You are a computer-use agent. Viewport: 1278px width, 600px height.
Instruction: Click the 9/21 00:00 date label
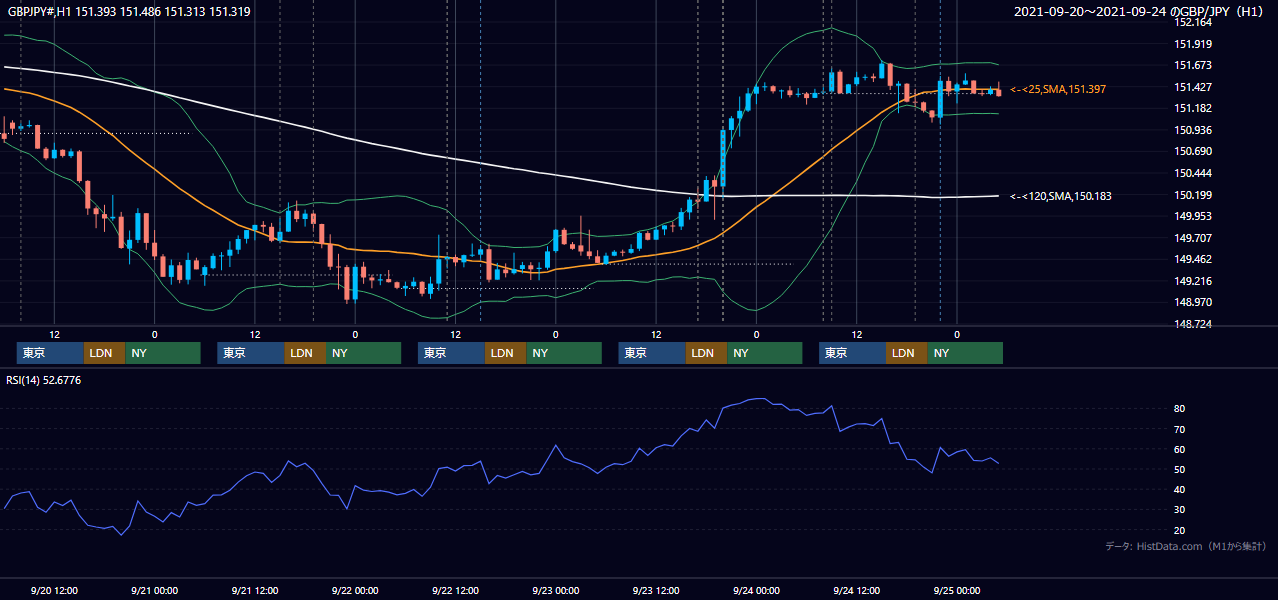(x=155, y=590)
